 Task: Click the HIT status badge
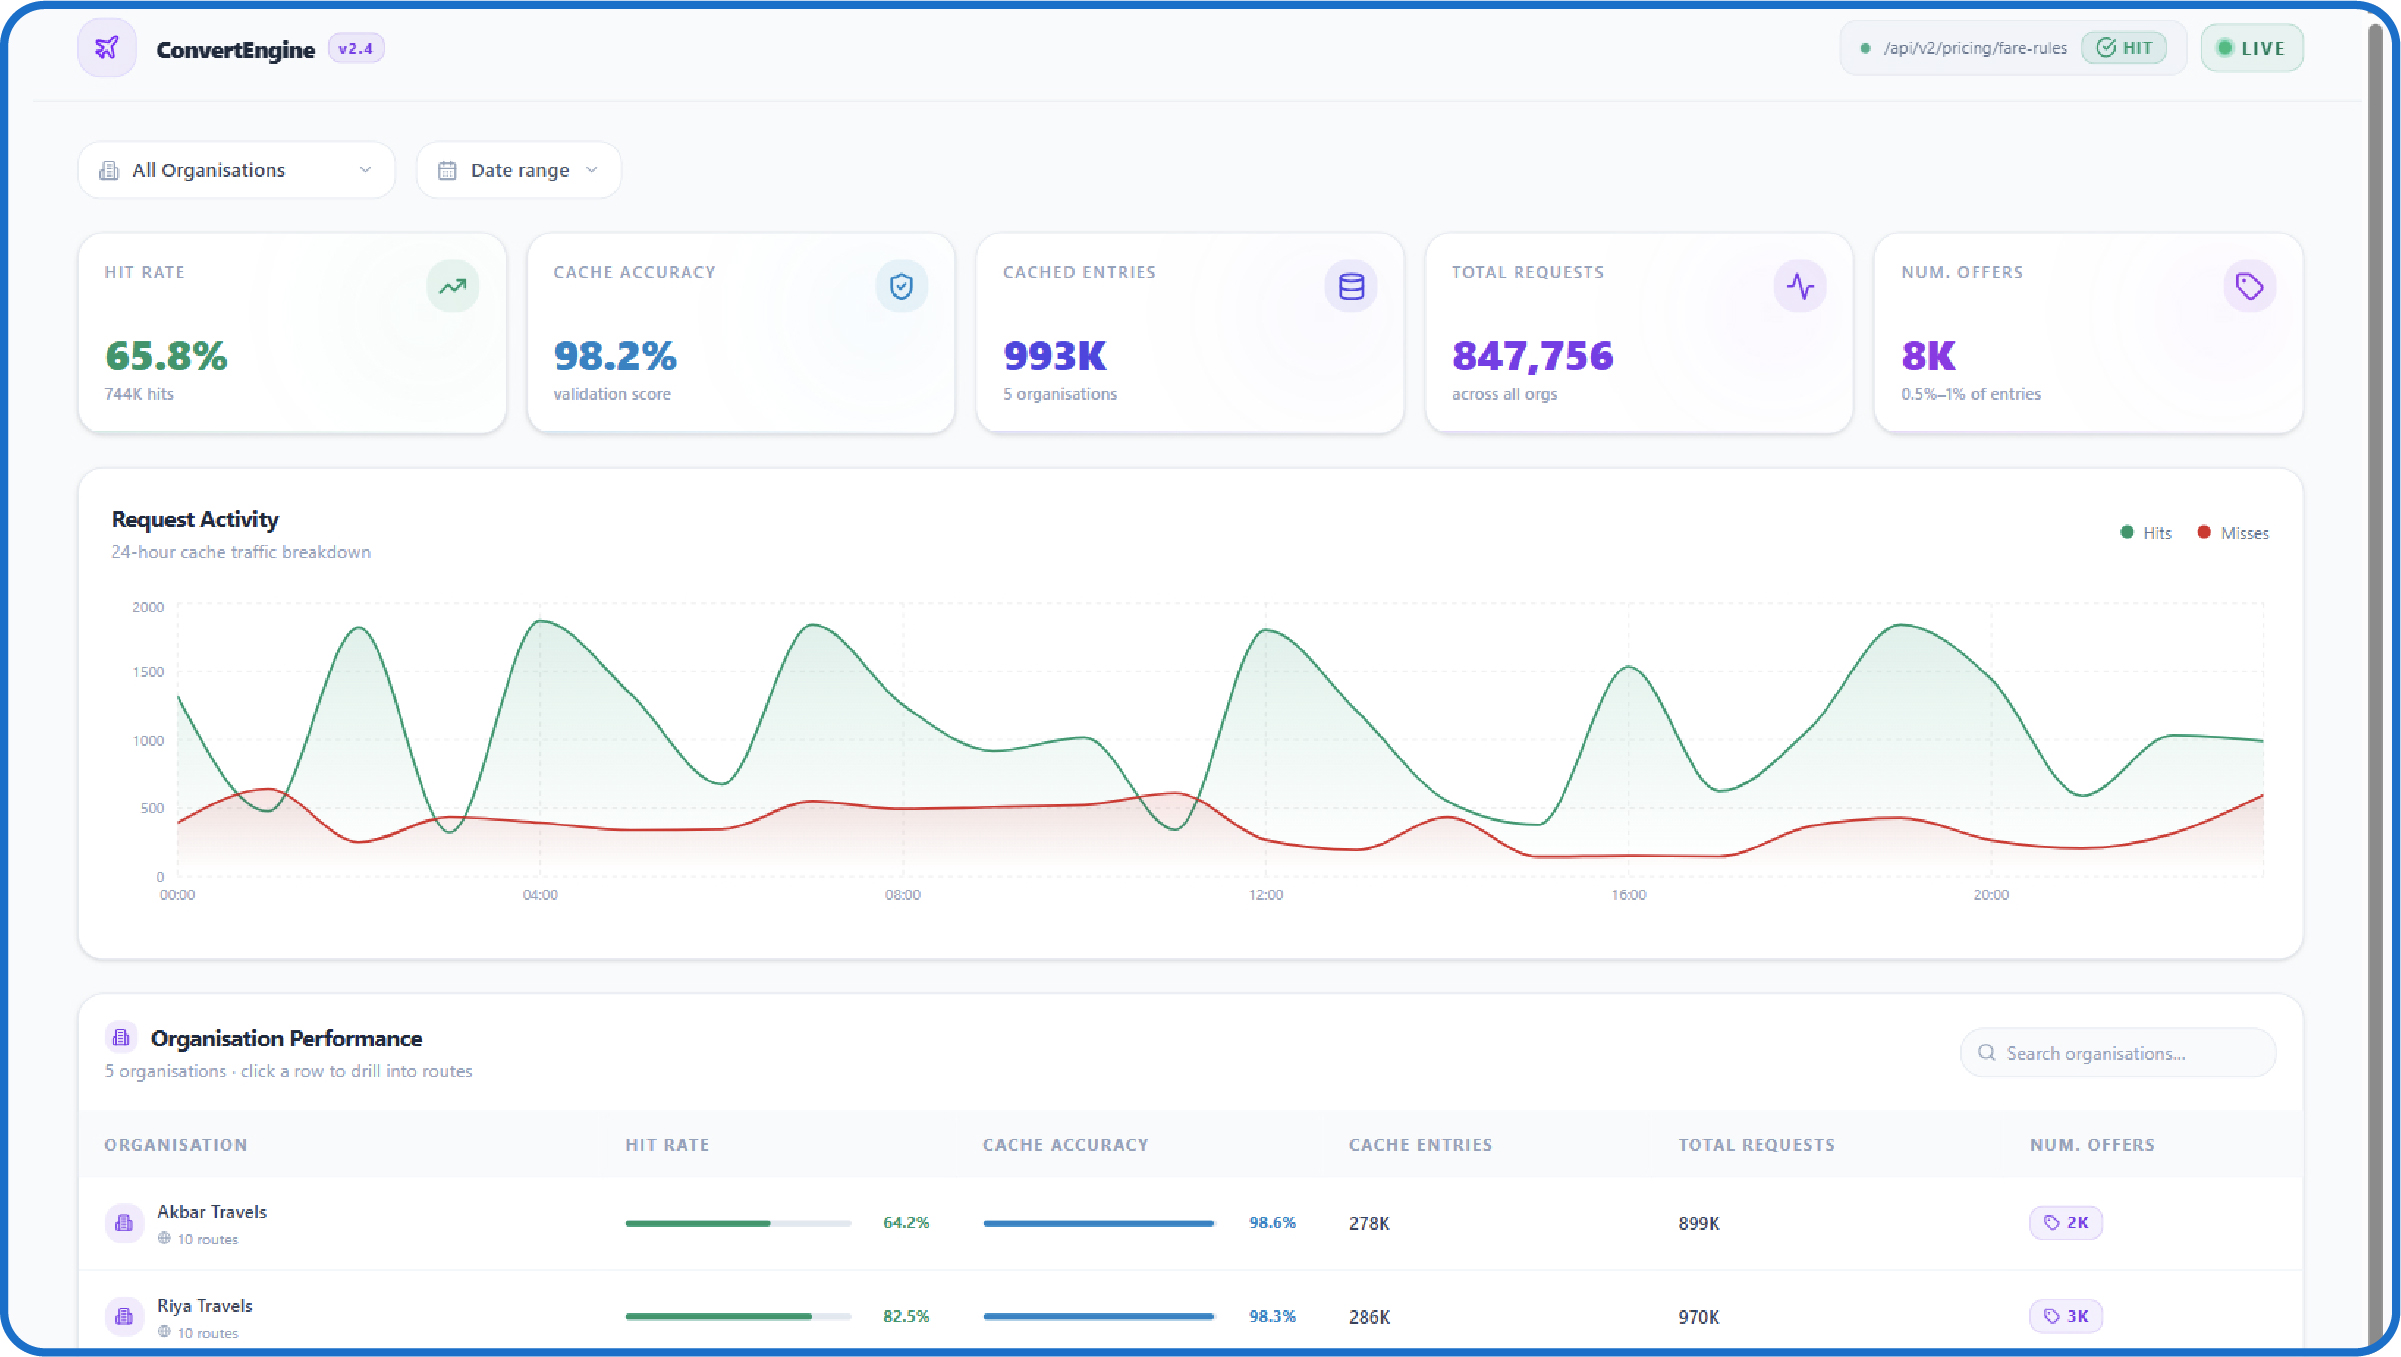[x=2124, y=48]
